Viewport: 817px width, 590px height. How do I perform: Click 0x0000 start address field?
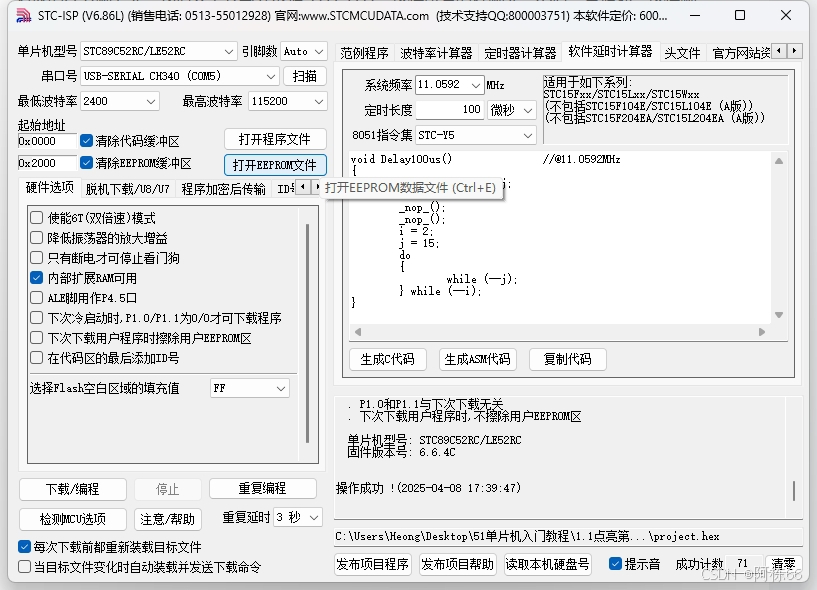pos(47,141)
